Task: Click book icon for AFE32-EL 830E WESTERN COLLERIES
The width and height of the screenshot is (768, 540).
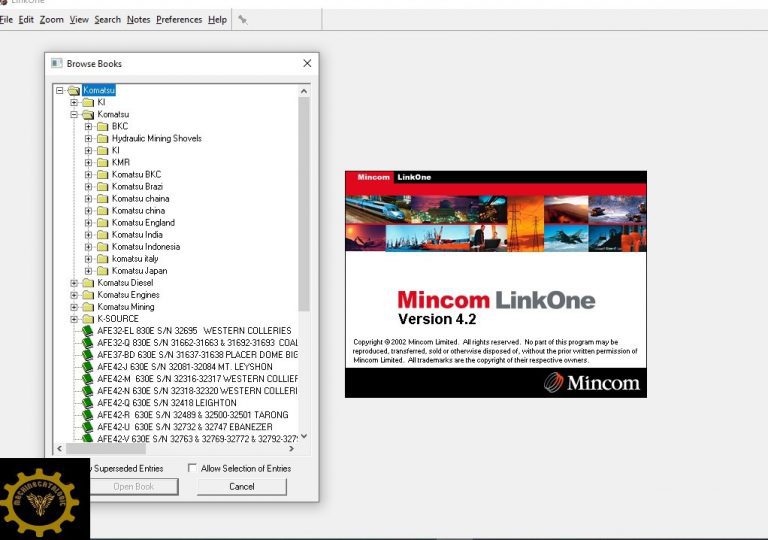Action: point(88,331)
